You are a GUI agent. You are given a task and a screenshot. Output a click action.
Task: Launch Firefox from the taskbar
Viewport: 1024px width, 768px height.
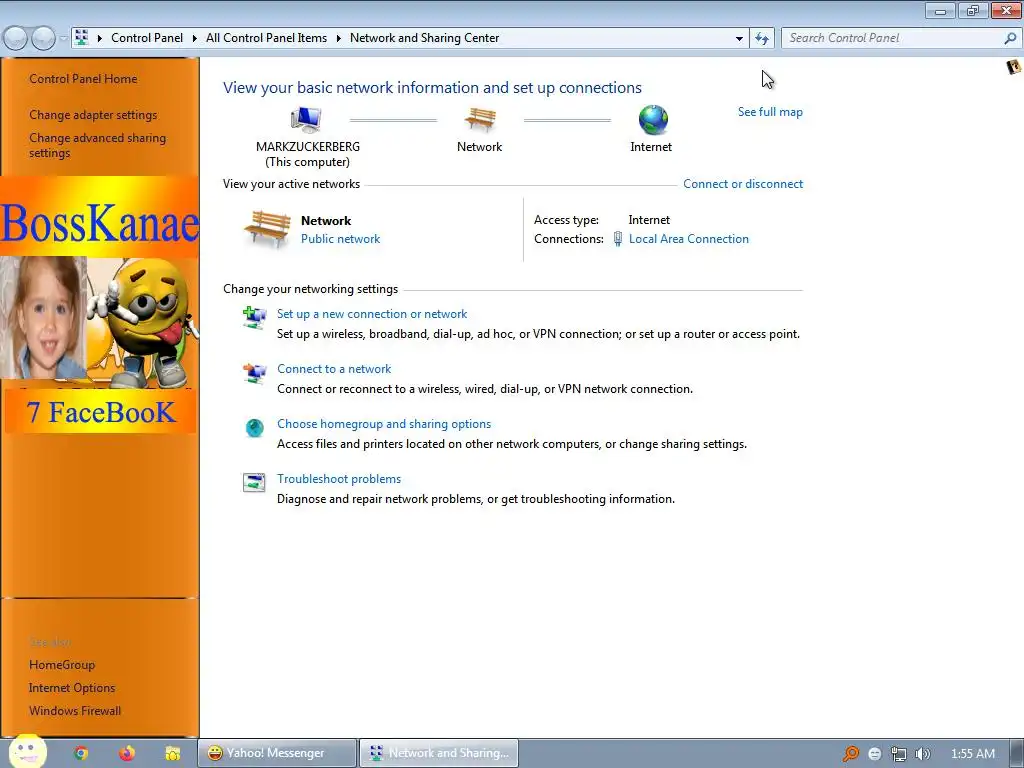click(127, 753)
